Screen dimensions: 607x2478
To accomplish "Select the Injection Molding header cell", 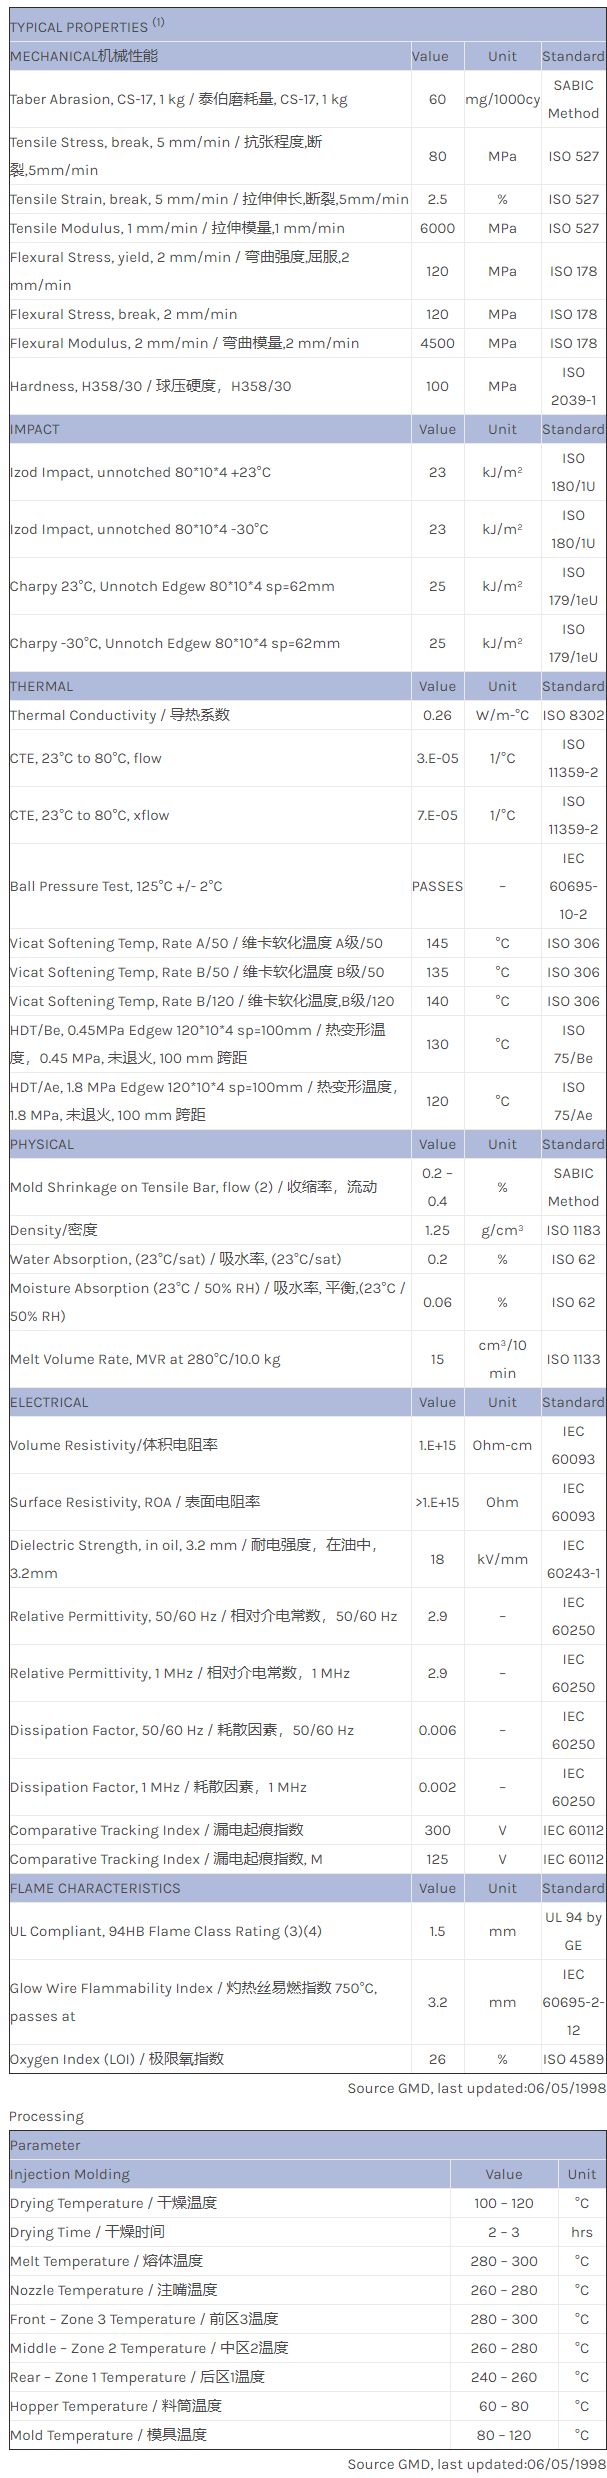I will tap(70, 2174).
